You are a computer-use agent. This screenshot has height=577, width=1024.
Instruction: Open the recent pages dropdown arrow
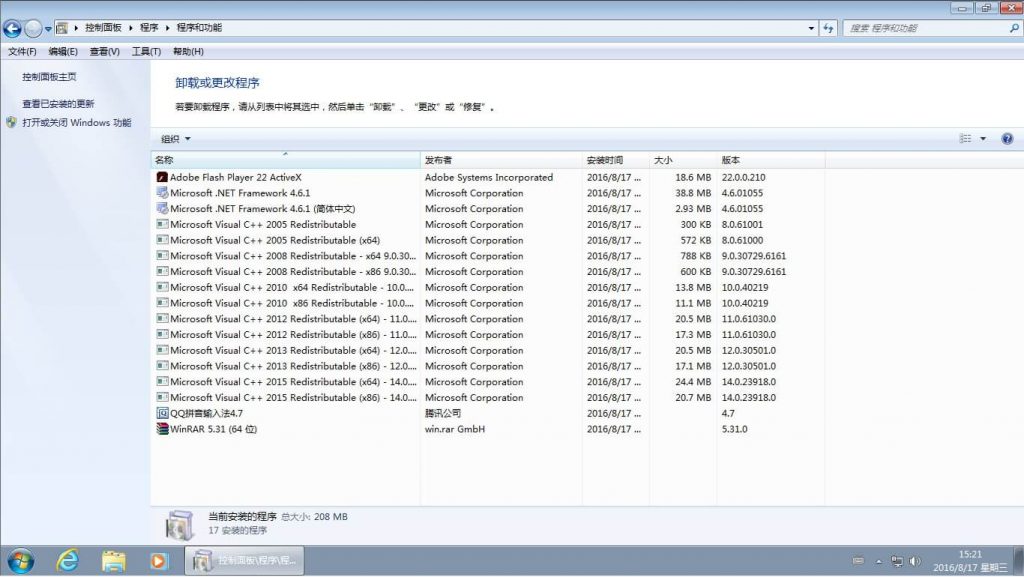pyautogui.click(x=48, y=29)
